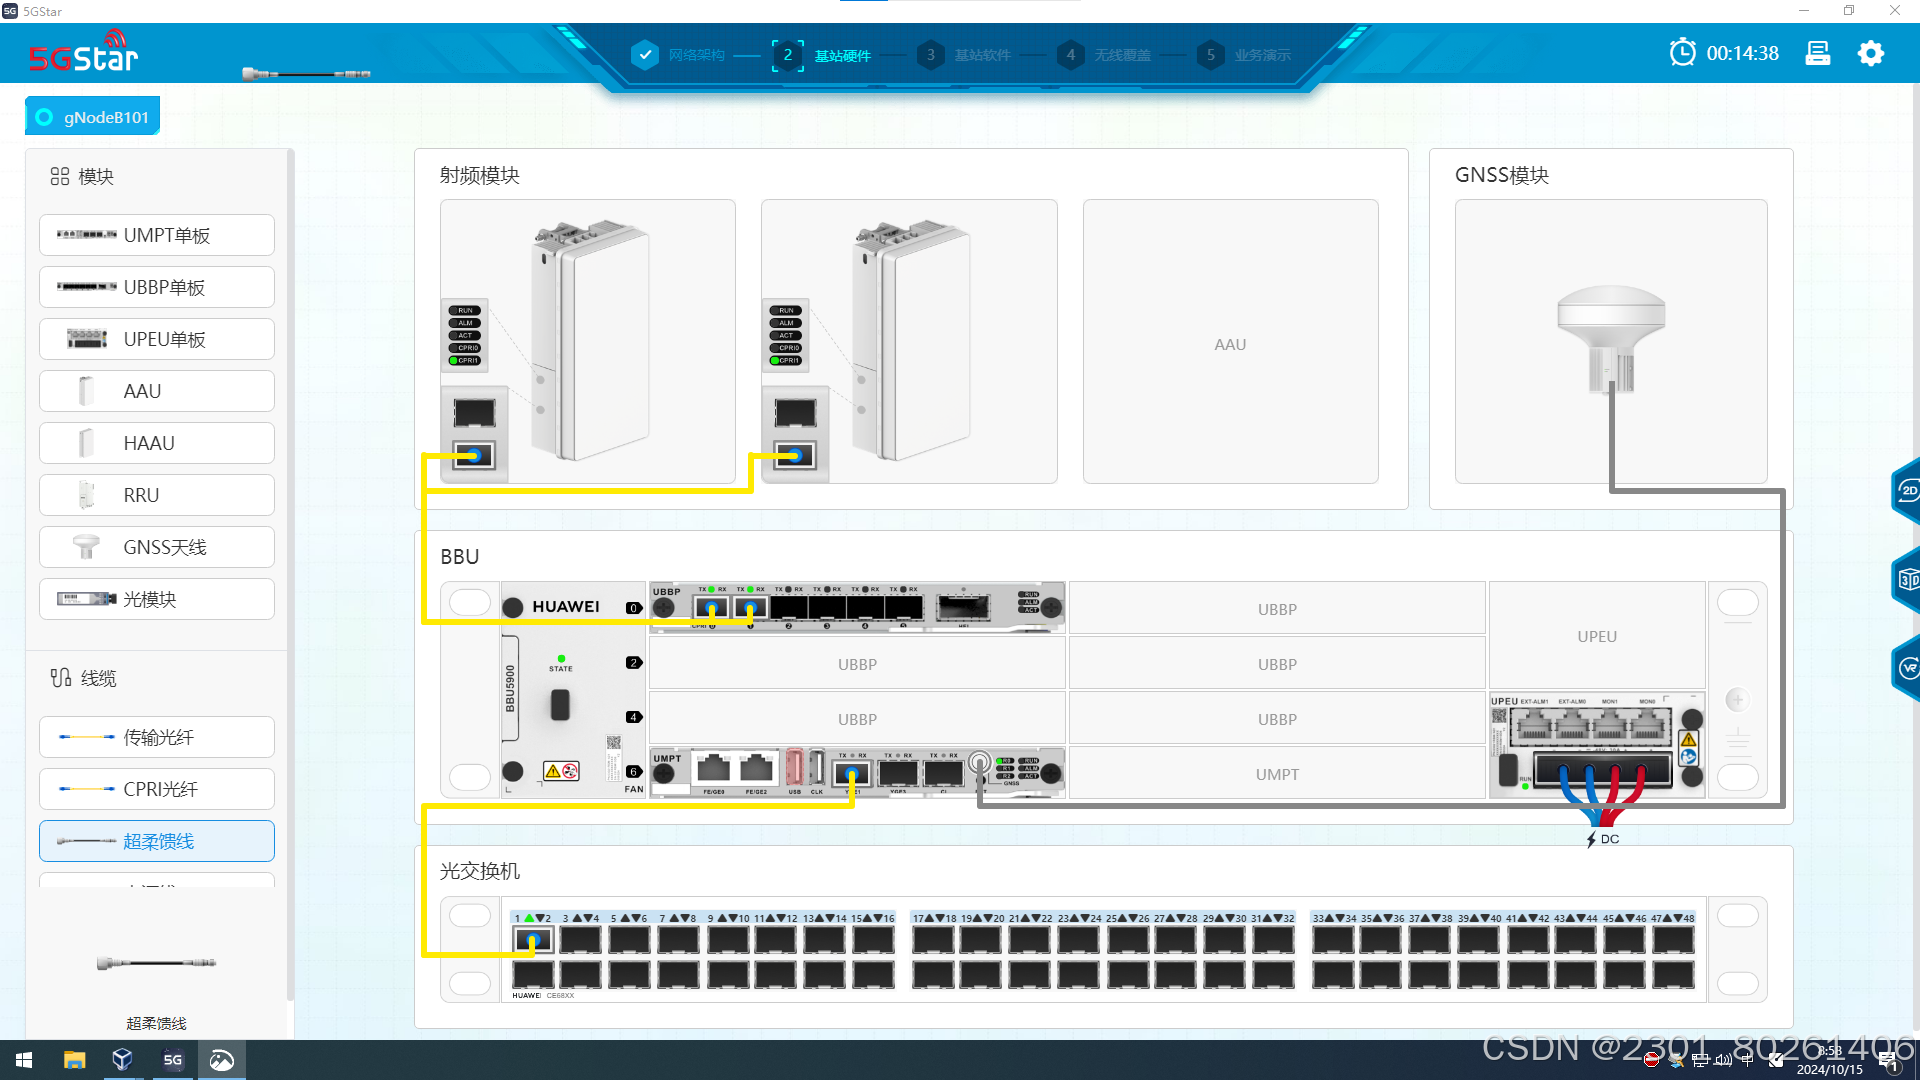Open the settings gear in header
This screenshot has height=1080, width=1920.
coord(1870,53)
